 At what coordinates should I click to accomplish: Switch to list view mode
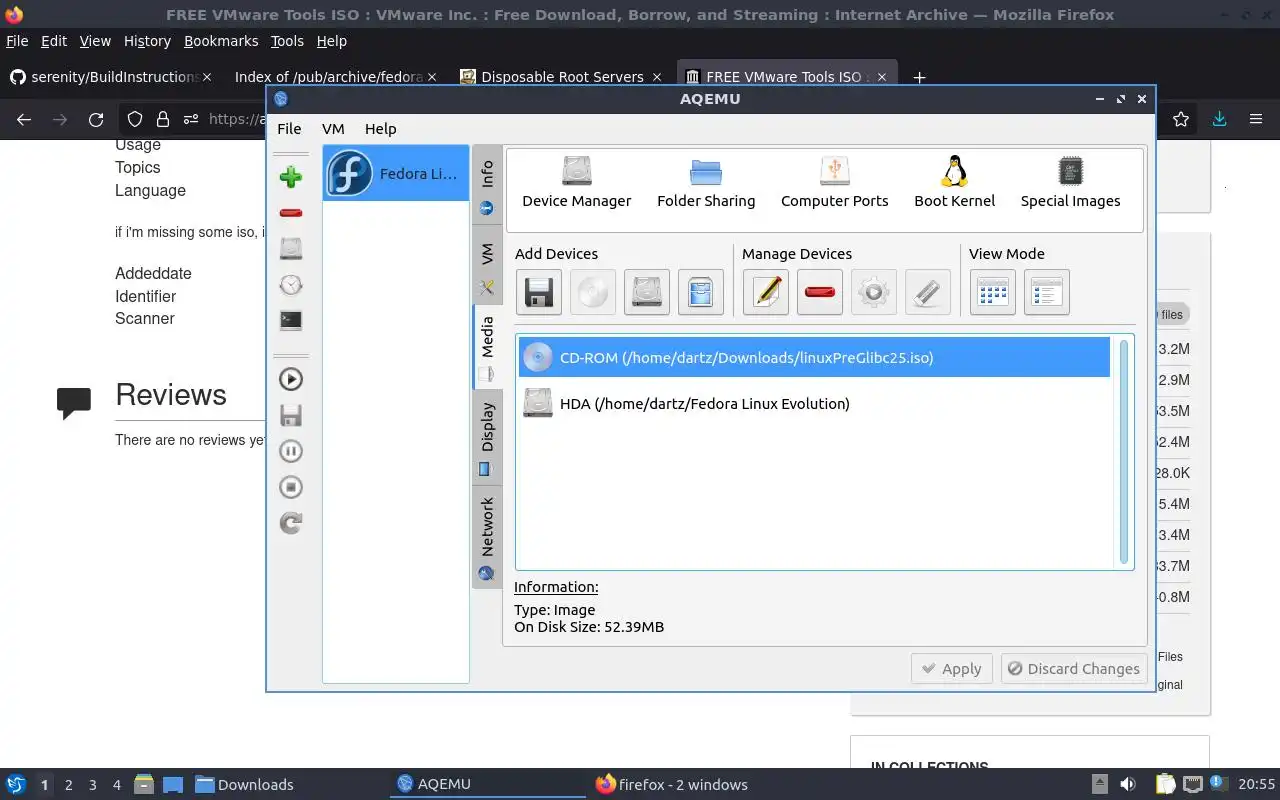[x=1047, y=292]
